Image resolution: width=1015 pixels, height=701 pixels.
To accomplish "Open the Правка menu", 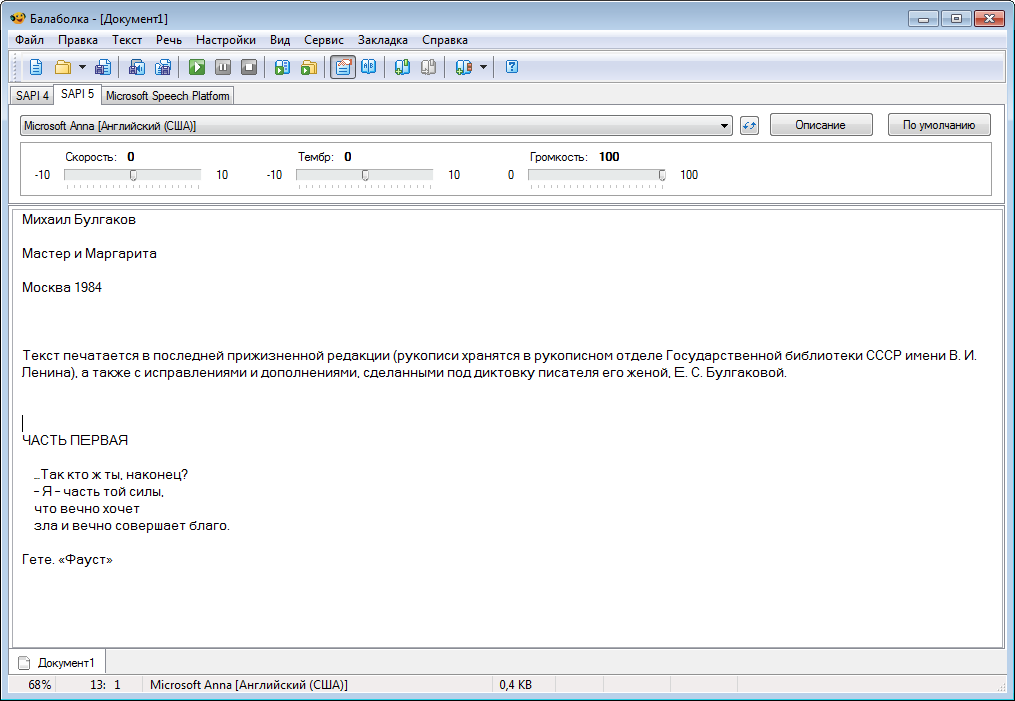I will [x=78, y=40].
